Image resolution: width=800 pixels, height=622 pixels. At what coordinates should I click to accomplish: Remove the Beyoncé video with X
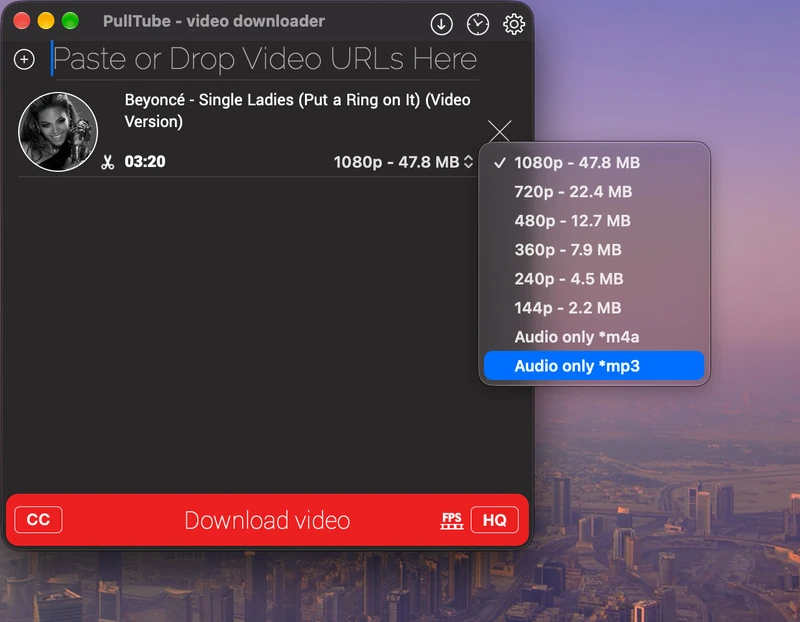coord(499,131)
